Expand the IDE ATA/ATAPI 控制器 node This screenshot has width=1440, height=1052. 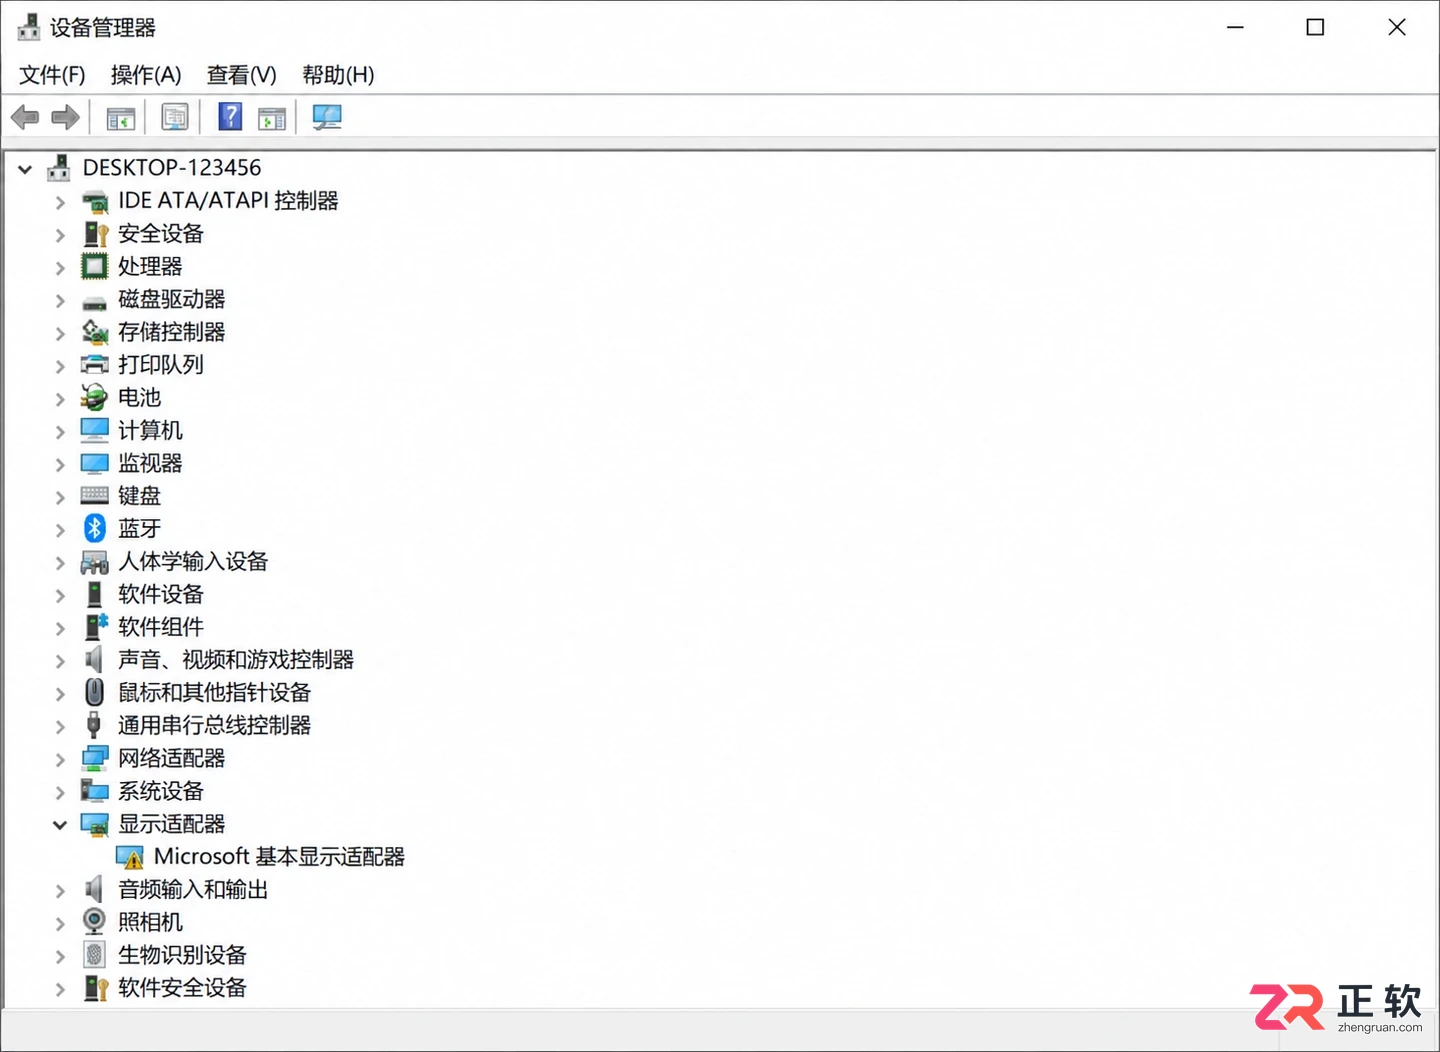60,202
